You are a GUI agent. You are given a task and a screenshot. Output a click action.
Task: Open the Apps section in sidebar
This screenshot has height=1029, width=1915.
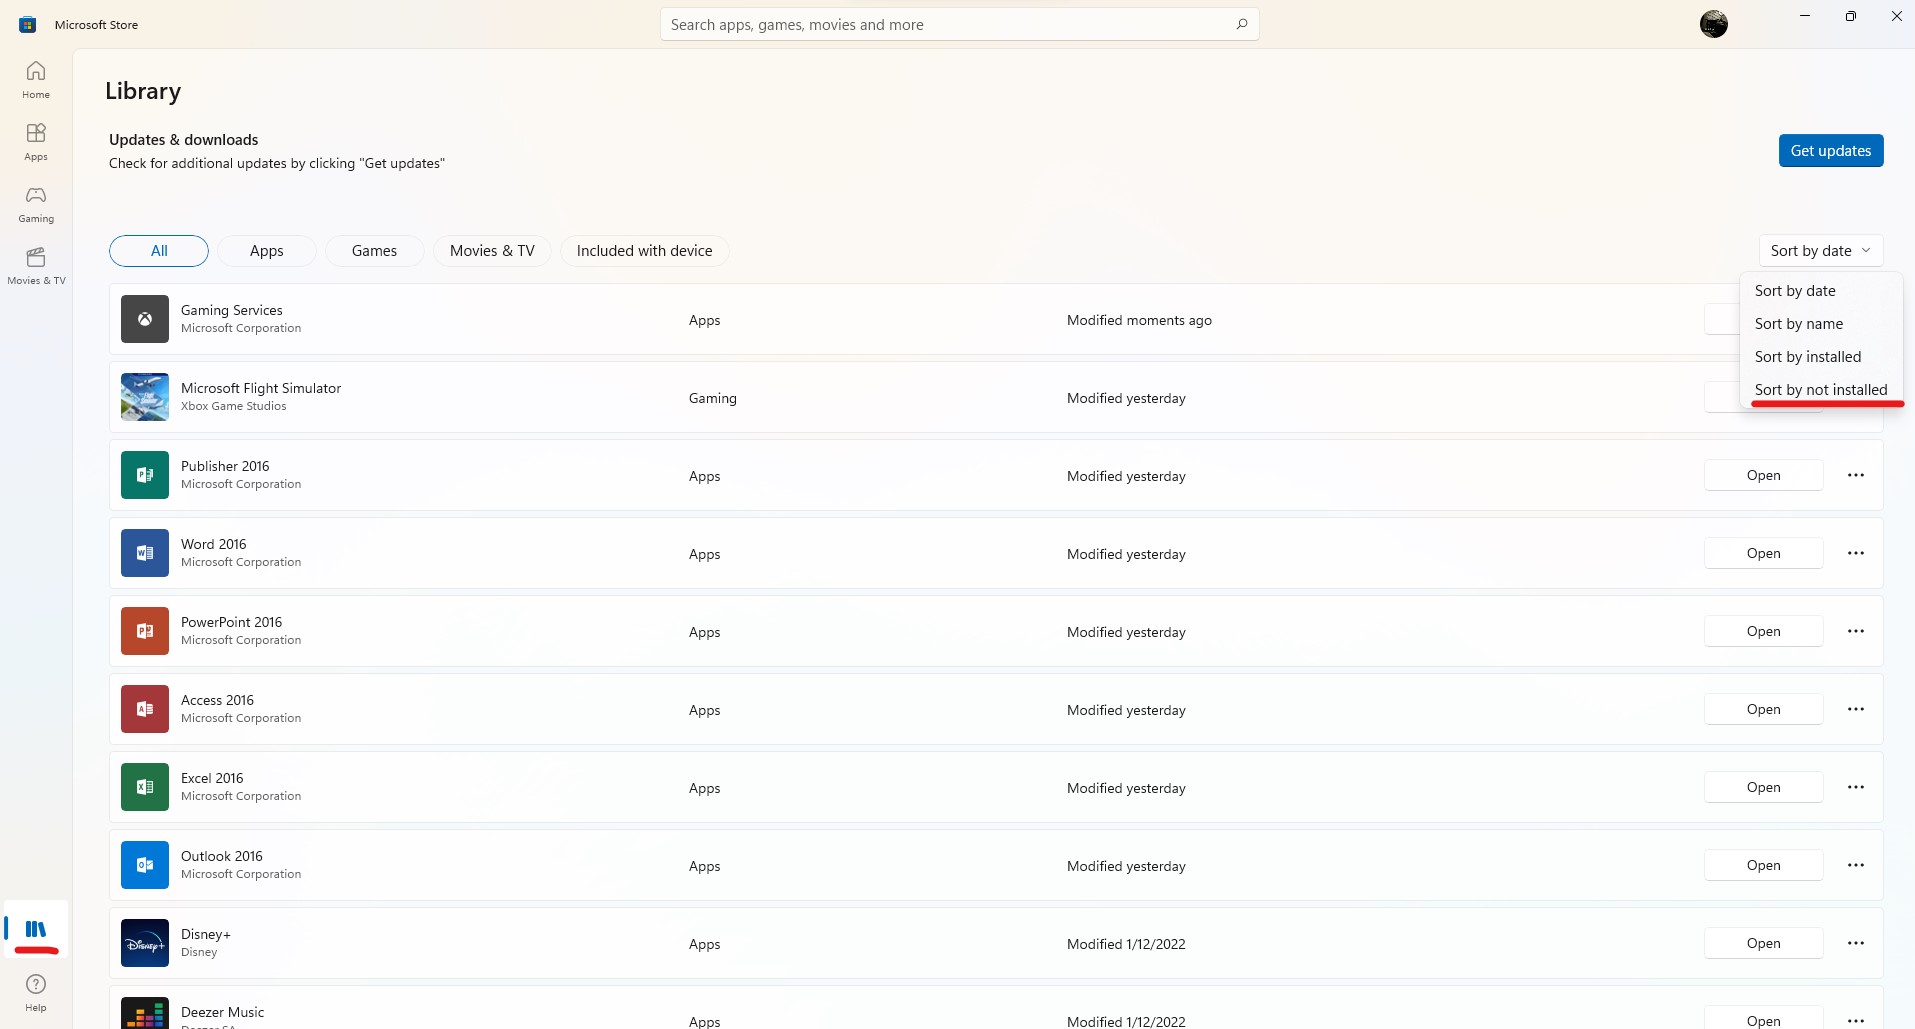coord(36,142)
